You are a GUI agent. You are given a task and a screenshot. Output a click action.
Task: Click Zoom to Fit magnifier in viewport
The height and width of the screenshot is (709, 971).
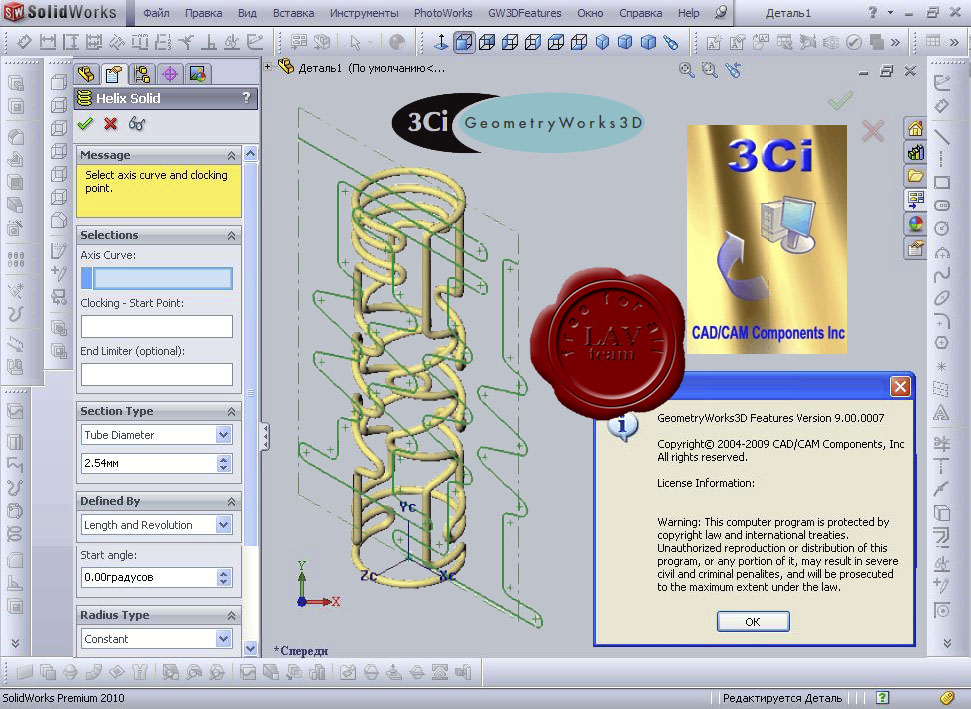(x=686, y=70)
